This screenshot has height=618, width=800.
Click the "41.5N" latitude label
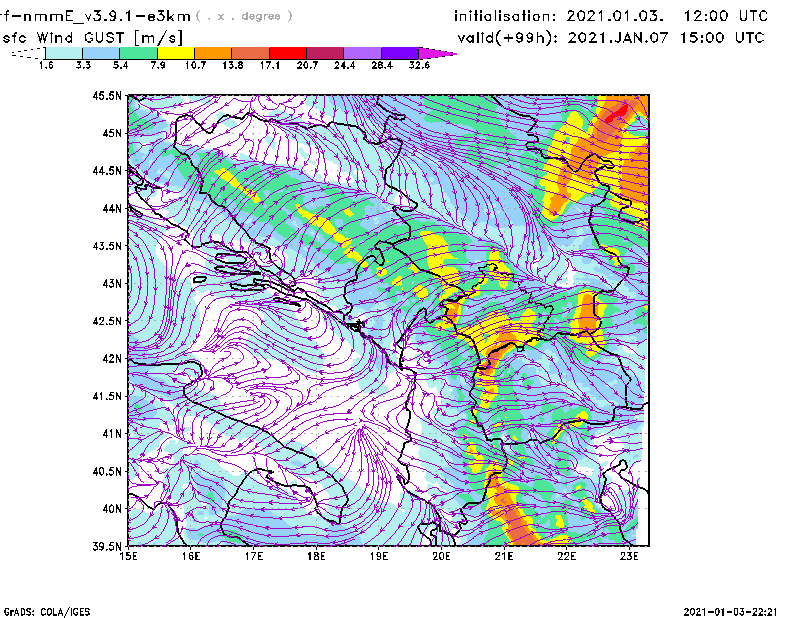click(x=108, y=396)
